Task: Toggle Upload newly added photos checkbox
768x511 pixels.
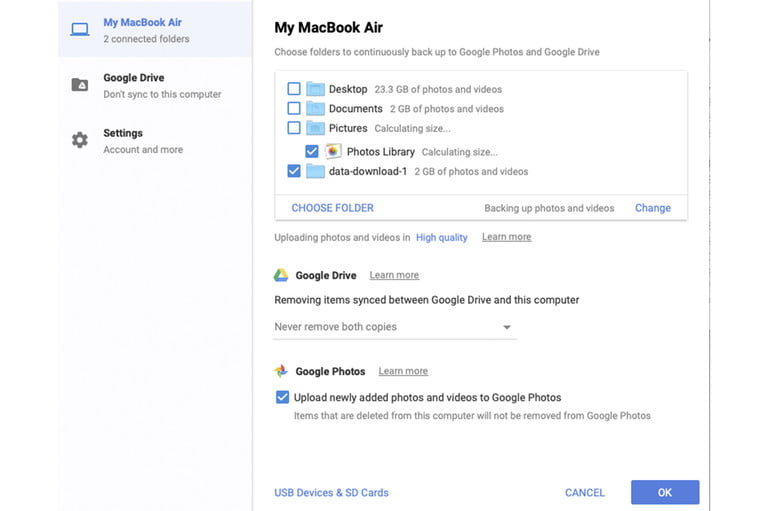Action: (x=282, y=397)
